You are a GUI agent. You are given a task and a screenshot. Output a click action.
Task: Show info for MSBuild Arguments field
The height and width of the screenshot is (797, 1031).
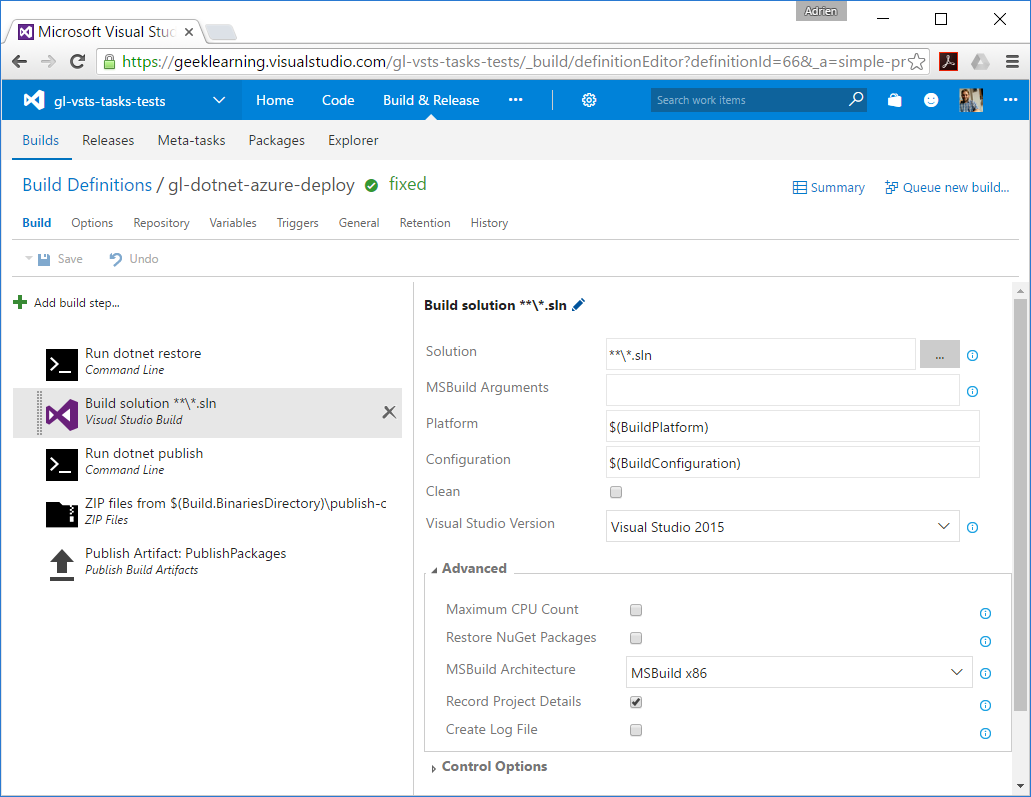pyautogui.click(x=972, y=392)
